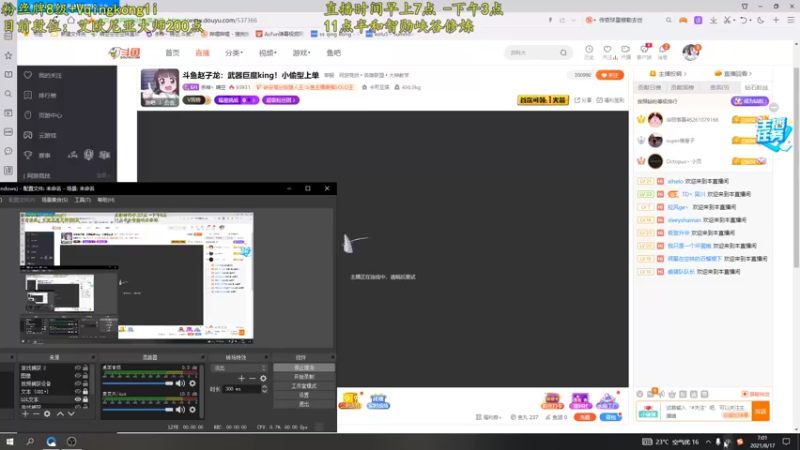Click the browser sidebar search icon
The height and width of the screenshot is (450, 800).
(x=8, y=94)
